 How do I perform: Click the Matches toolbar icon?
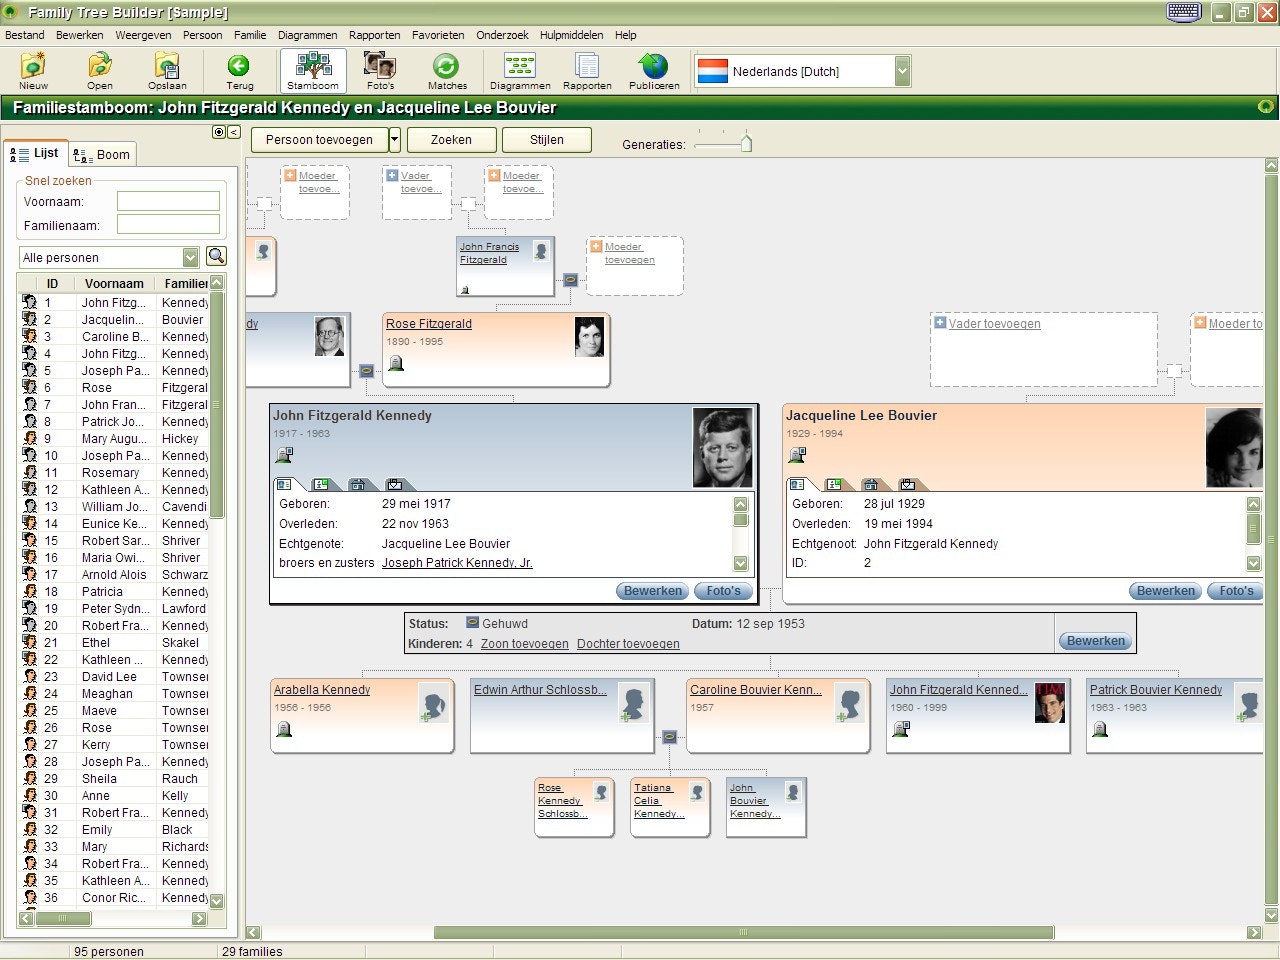(x=446, y=70)
